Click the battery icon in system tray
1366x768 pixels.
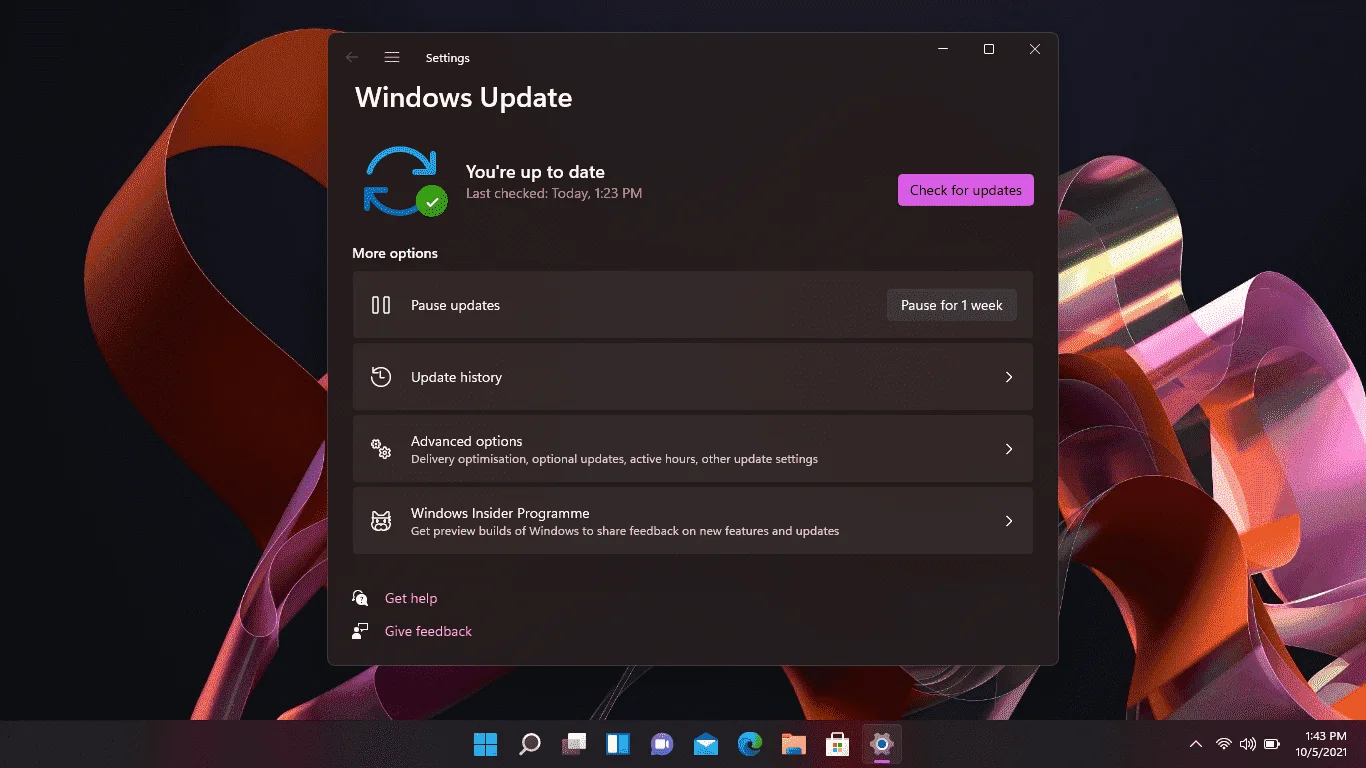click(x=1272, y=744)
